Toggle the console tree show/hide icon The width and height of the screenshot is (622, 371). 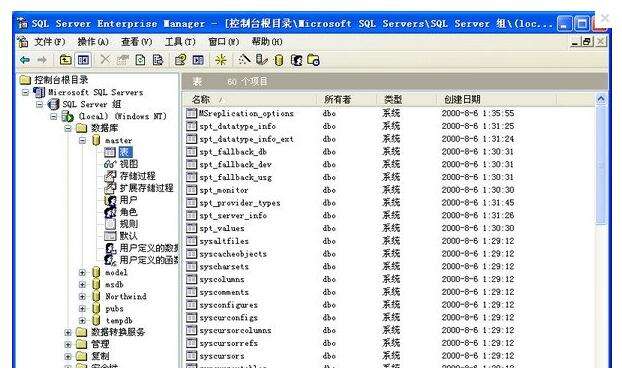(x=83, y=60)
